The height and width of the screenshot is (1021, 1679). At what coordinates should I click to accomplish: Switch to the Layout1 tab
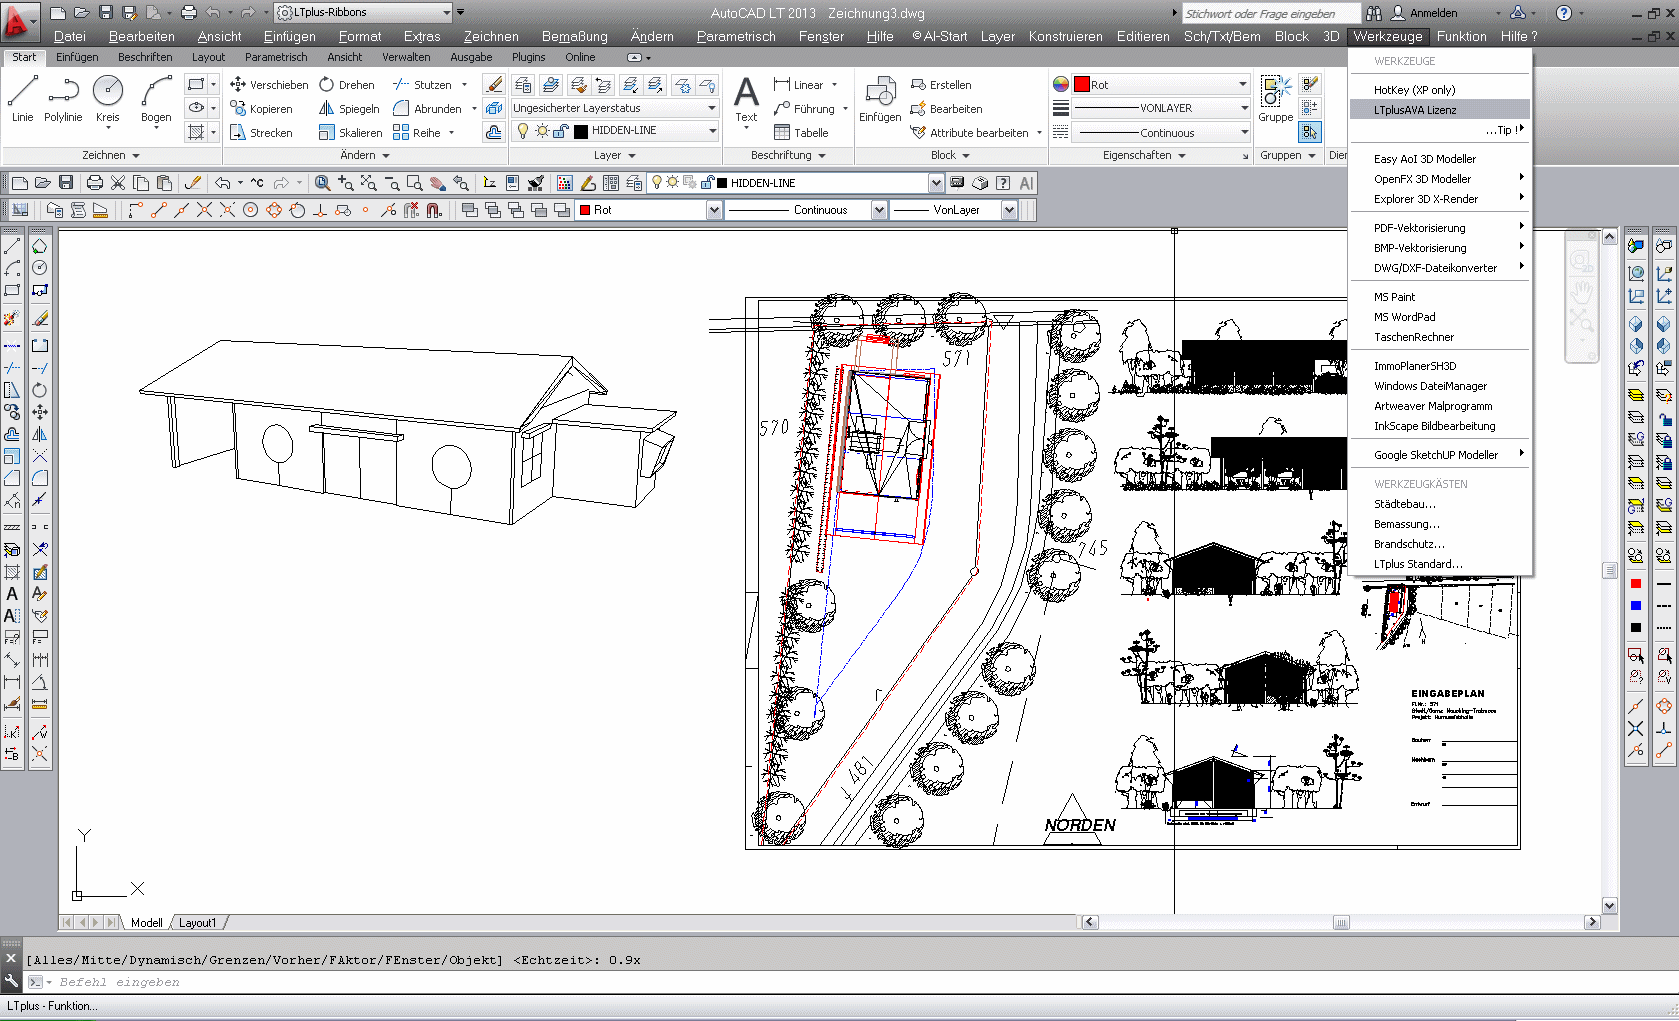pyautogui.click(x=197, y=923)
